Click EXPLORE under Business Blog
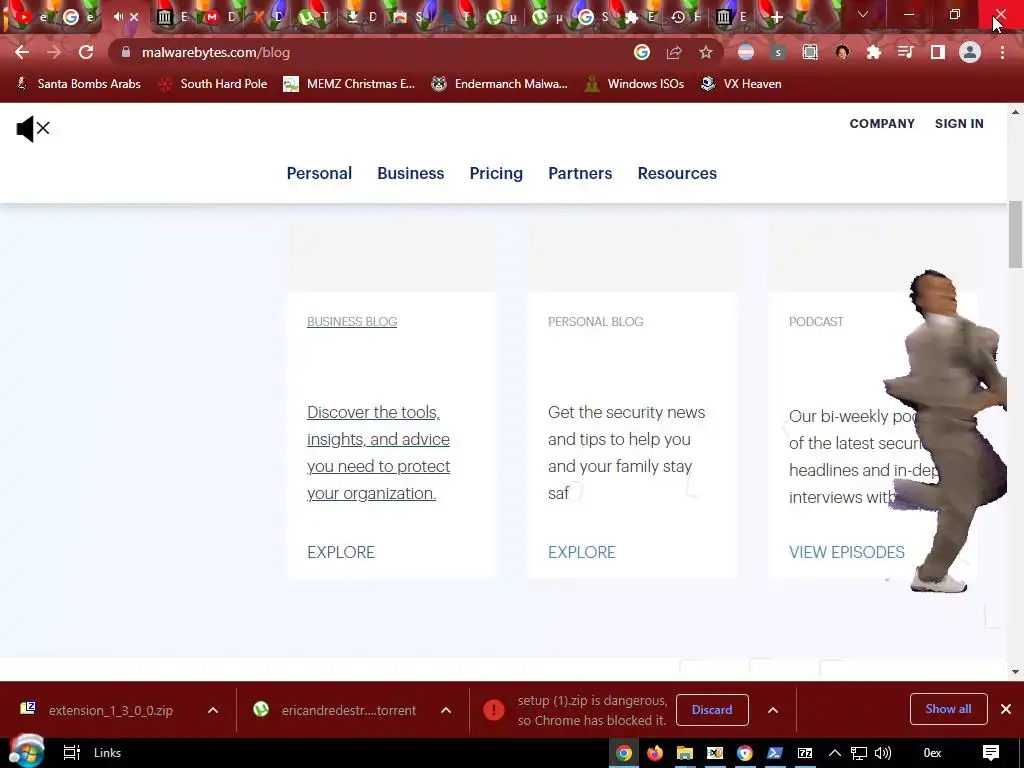 [341, 552]
